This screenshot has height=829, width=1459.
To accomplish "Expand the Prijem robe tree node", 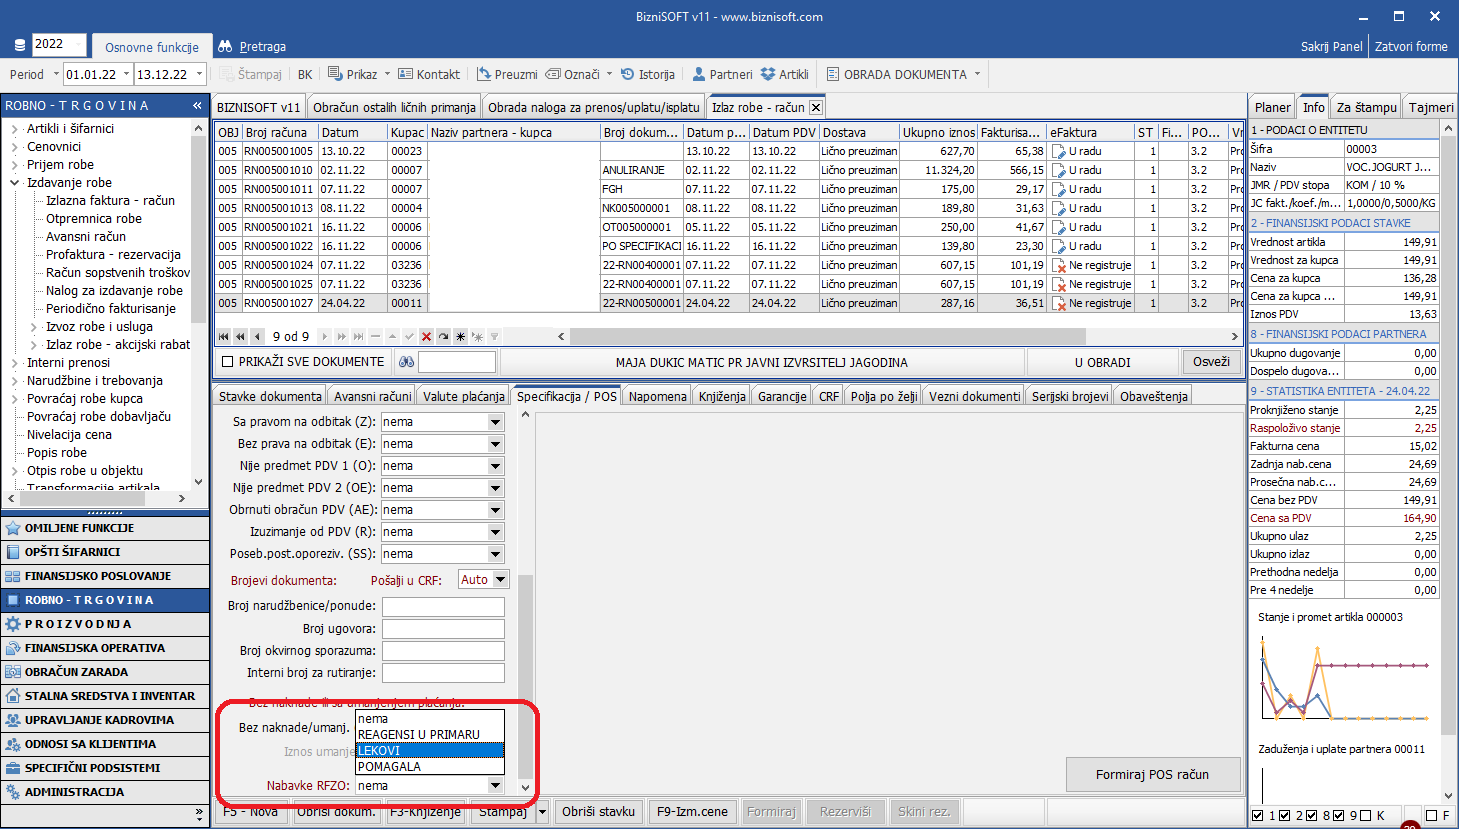I will (x=14, y=165).
